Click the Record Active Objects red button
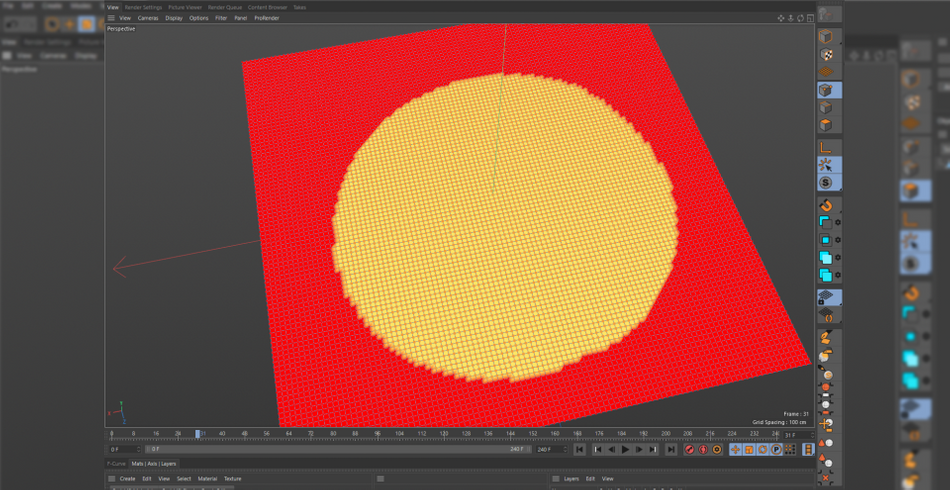 click(689, 449)
